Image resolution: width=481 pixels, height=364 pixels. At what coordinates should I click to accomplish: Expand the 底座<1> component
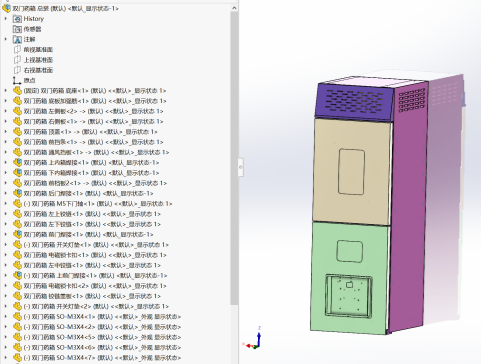(5, 91)
